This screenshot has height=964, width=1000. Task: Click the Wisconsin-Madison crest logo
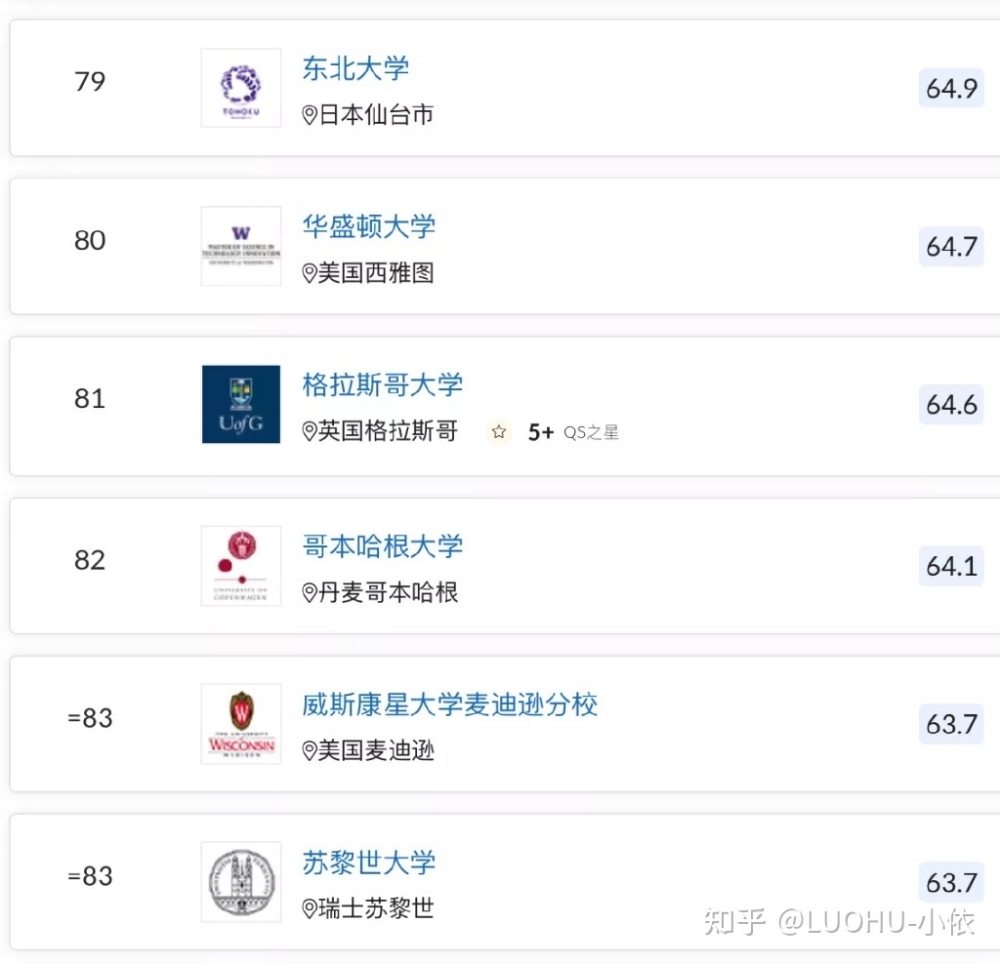pos(241,724)
